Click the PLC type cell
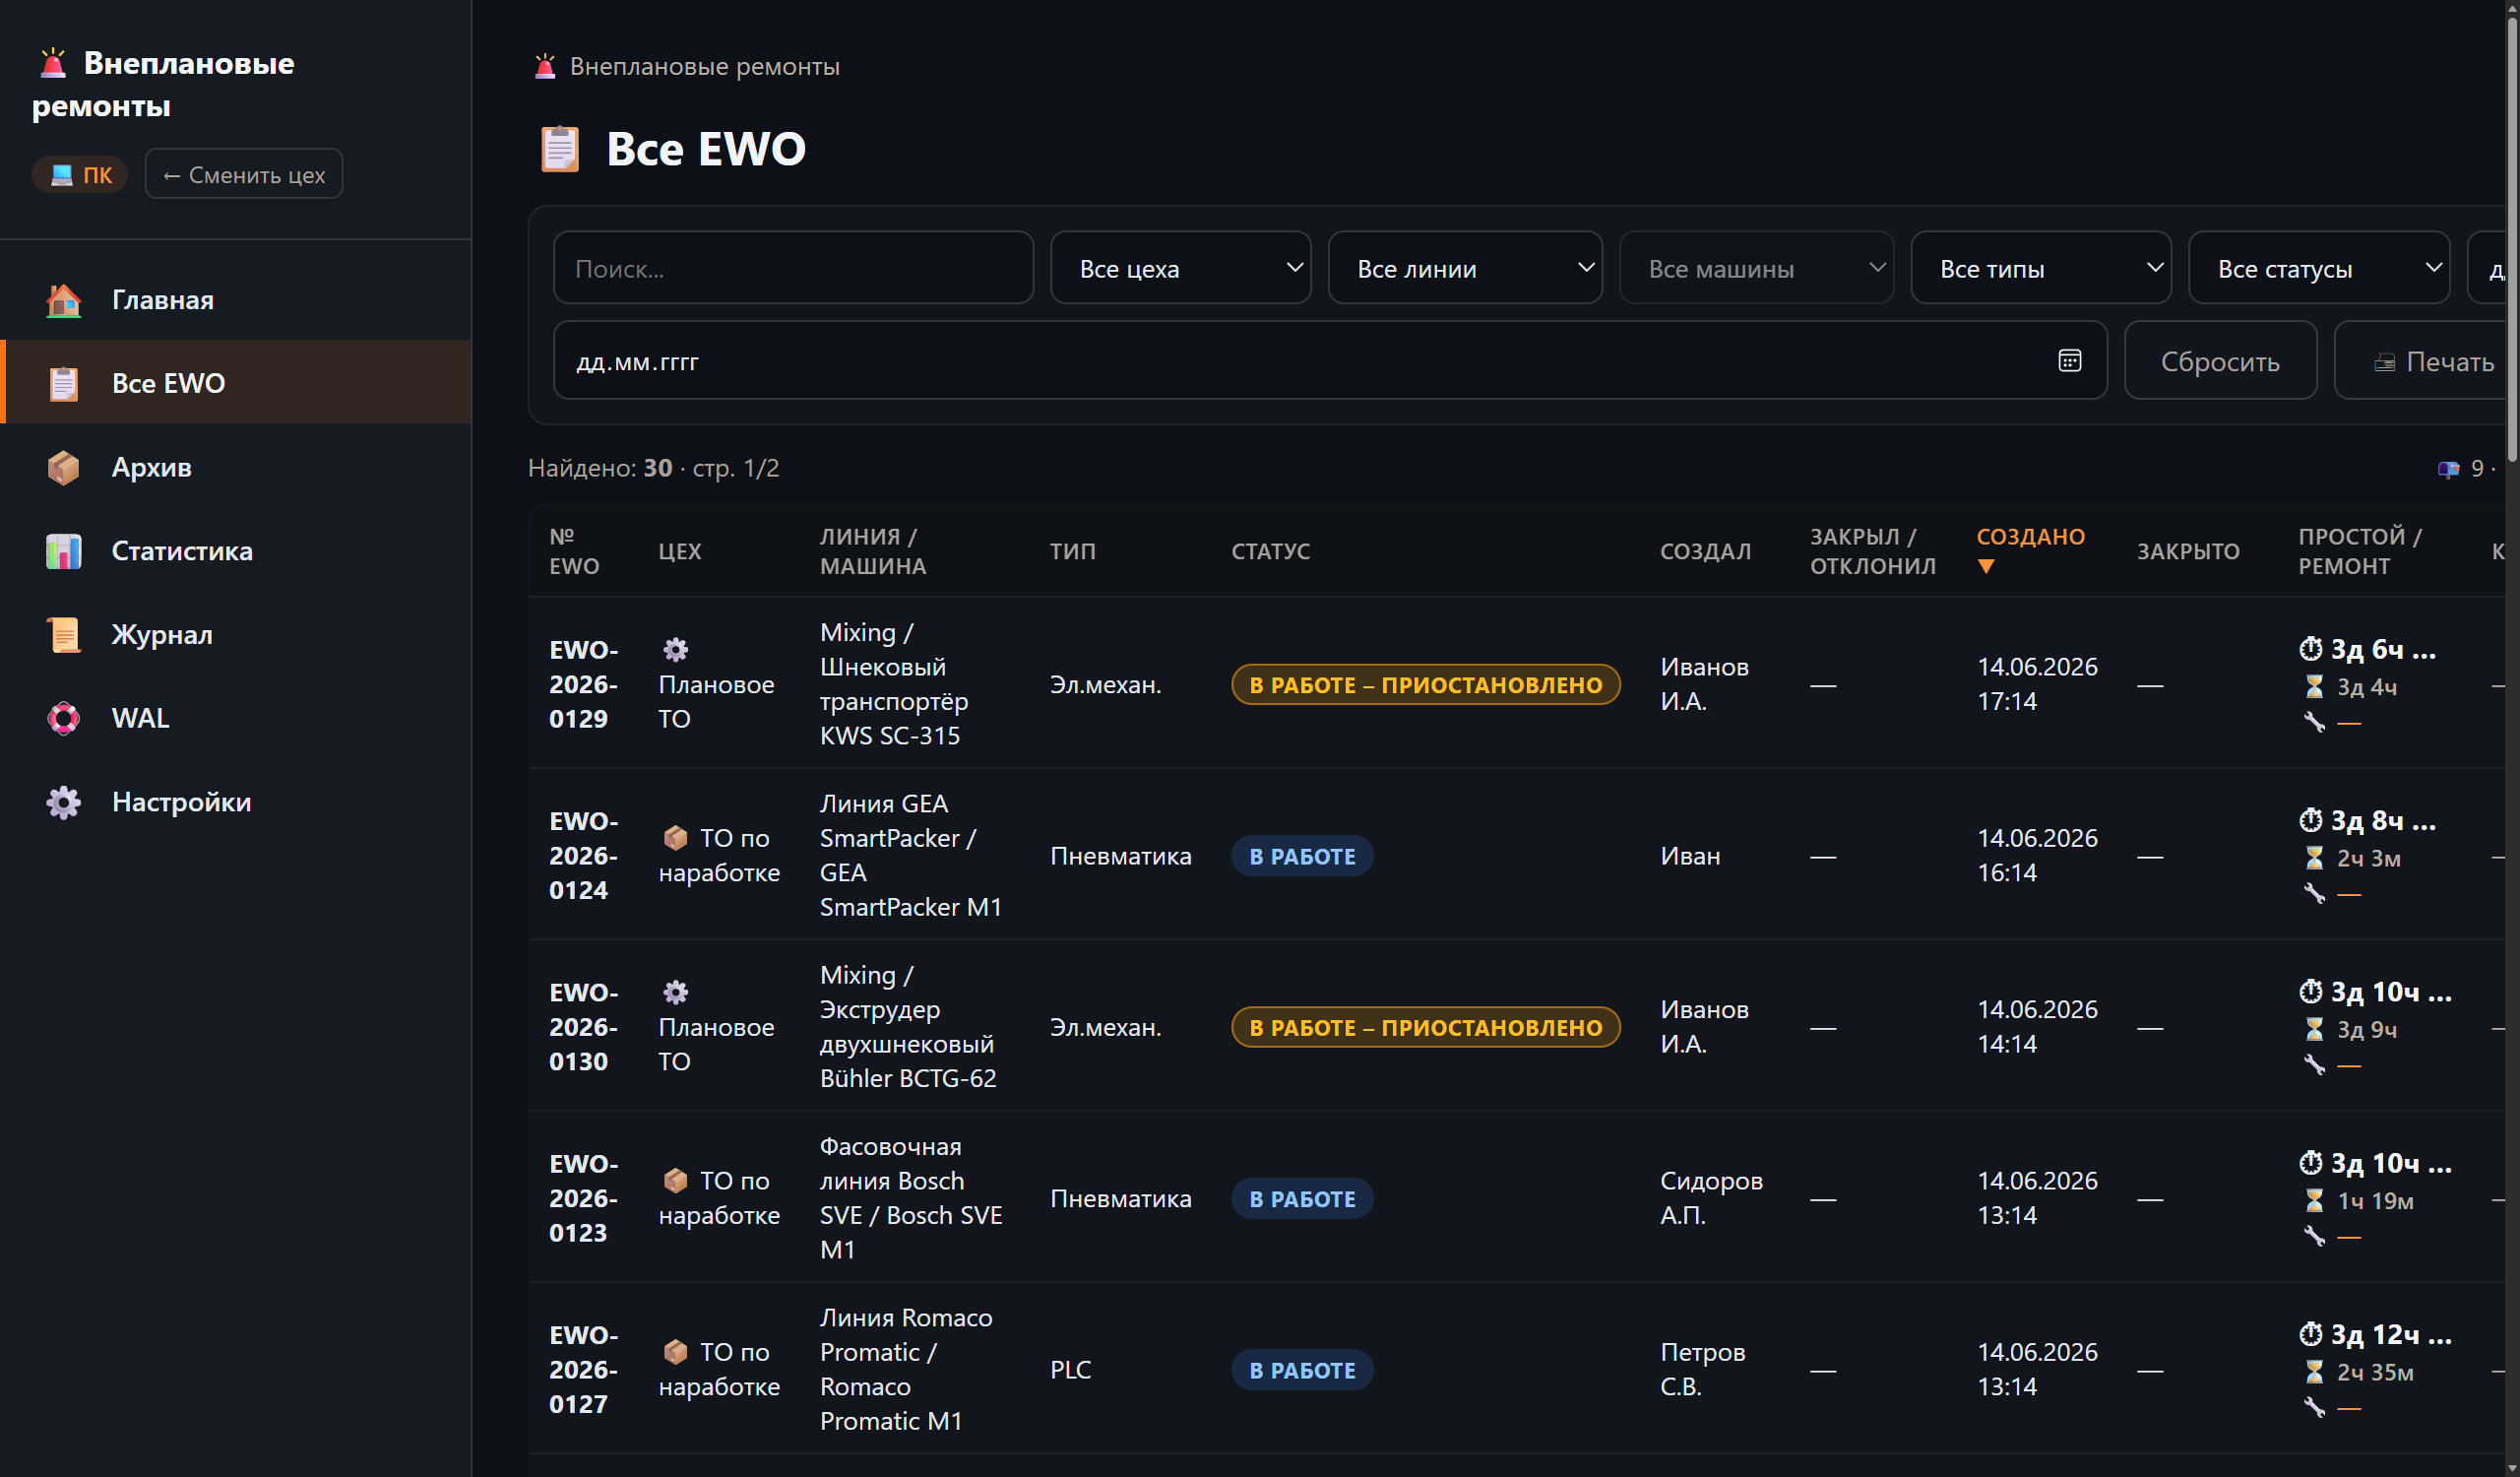This screenshot has height=1477, width=2520. [1070, 1370]
